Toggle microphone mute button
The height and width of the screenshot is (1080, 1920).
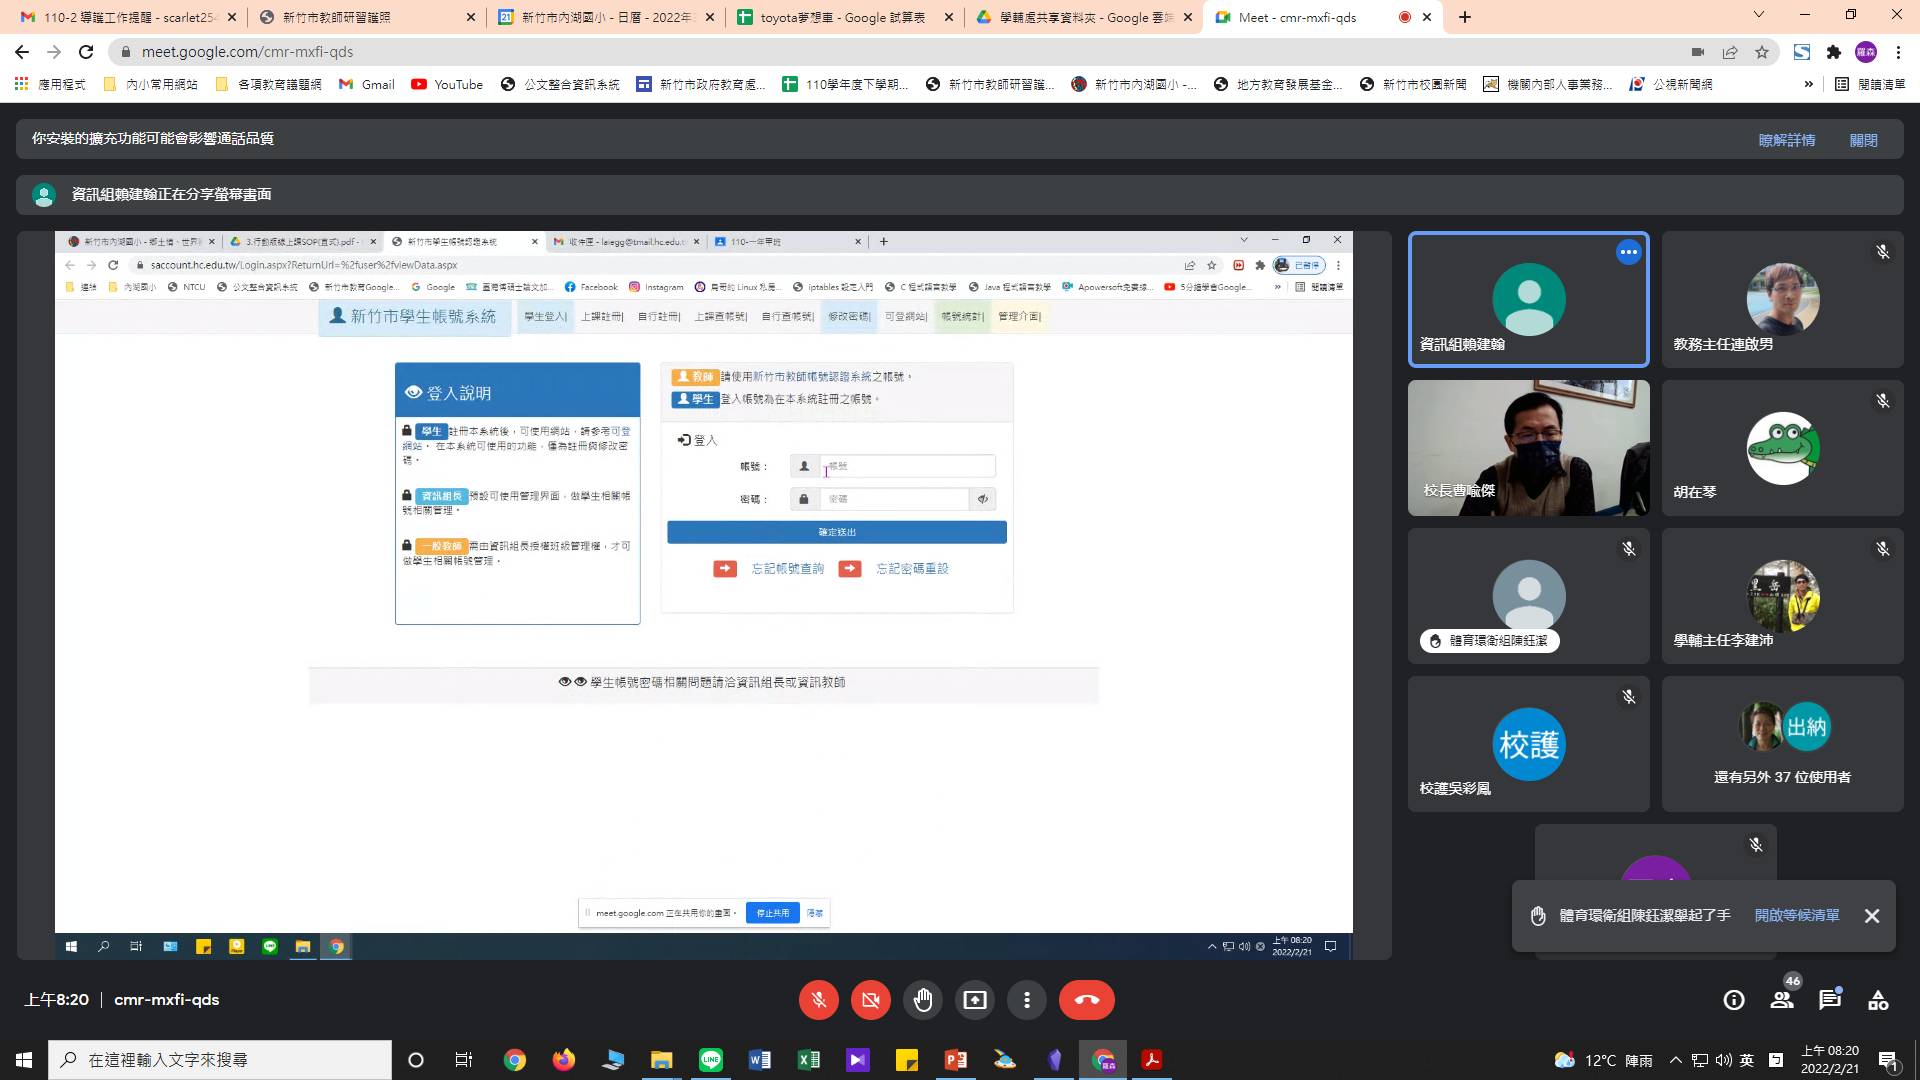click(x=819, y=1000)
